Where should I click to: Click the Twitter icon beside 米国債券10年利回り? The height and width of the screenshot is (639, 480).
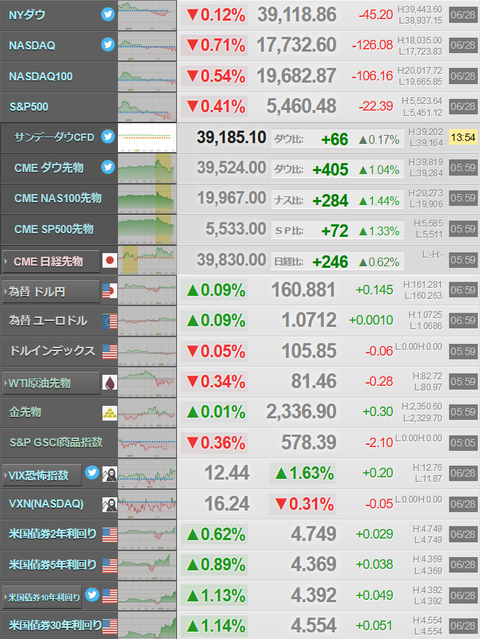click(92, 595)
